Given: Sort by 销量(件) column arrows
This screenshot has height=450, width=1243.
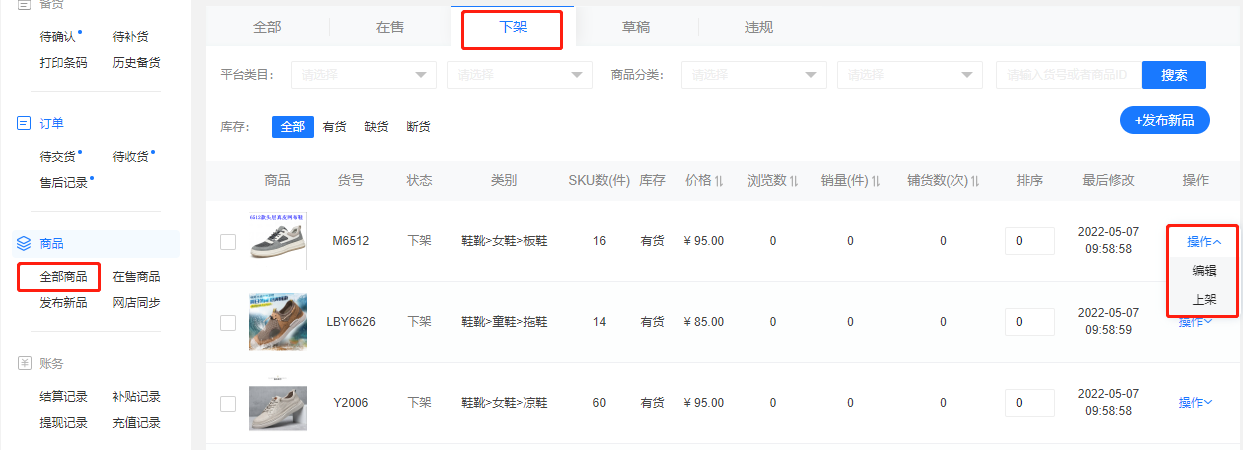Looking at the screenshot, I should point(876,181).
